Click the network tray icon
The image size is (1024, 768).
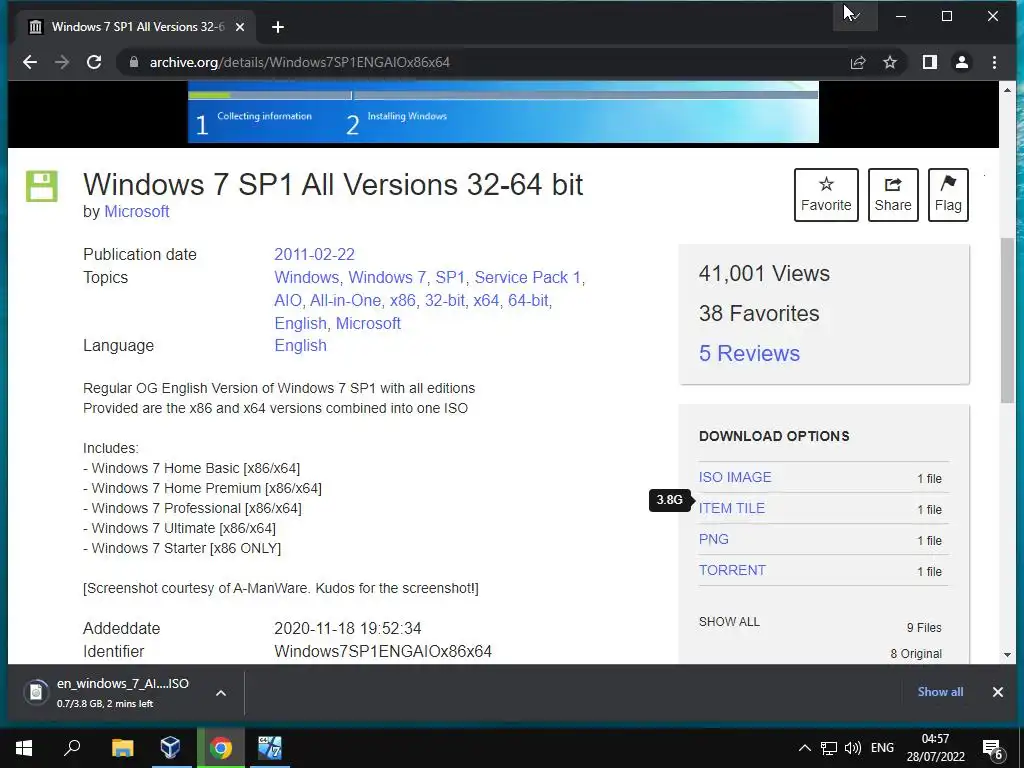pyautogui.click(x=828, y=748)
